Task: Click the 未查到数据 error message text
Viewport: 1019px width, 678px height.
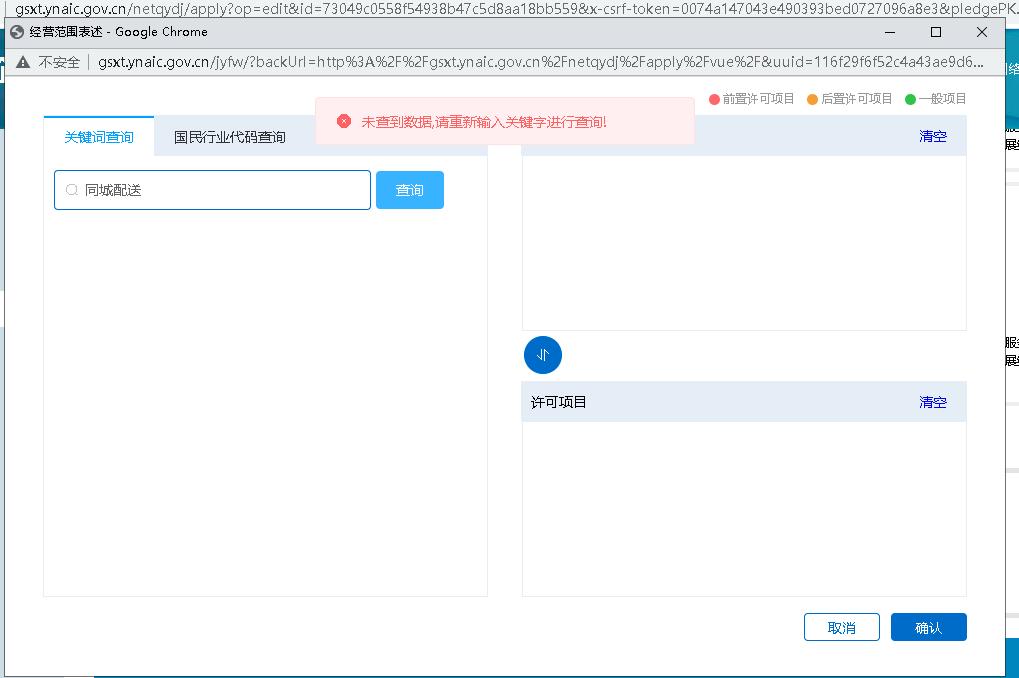Action: coord(484,122)
